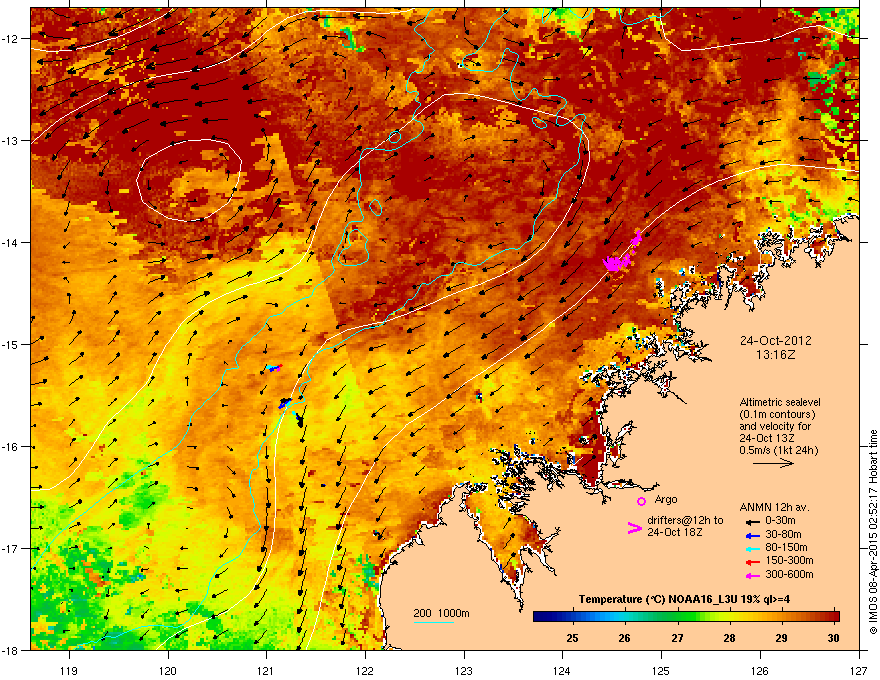Click the 'Argo' legend label

coord(666,499)
